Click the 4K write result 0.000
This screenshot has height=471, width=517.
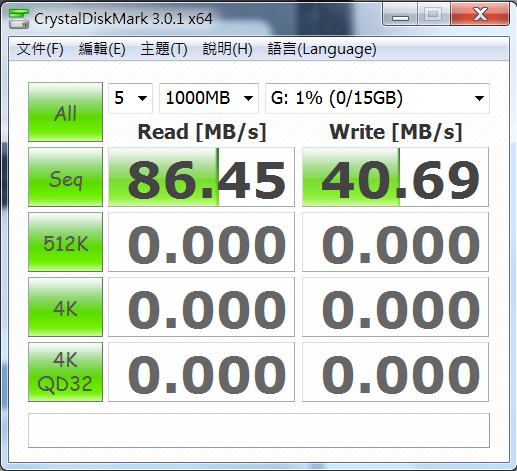point(395,307)
